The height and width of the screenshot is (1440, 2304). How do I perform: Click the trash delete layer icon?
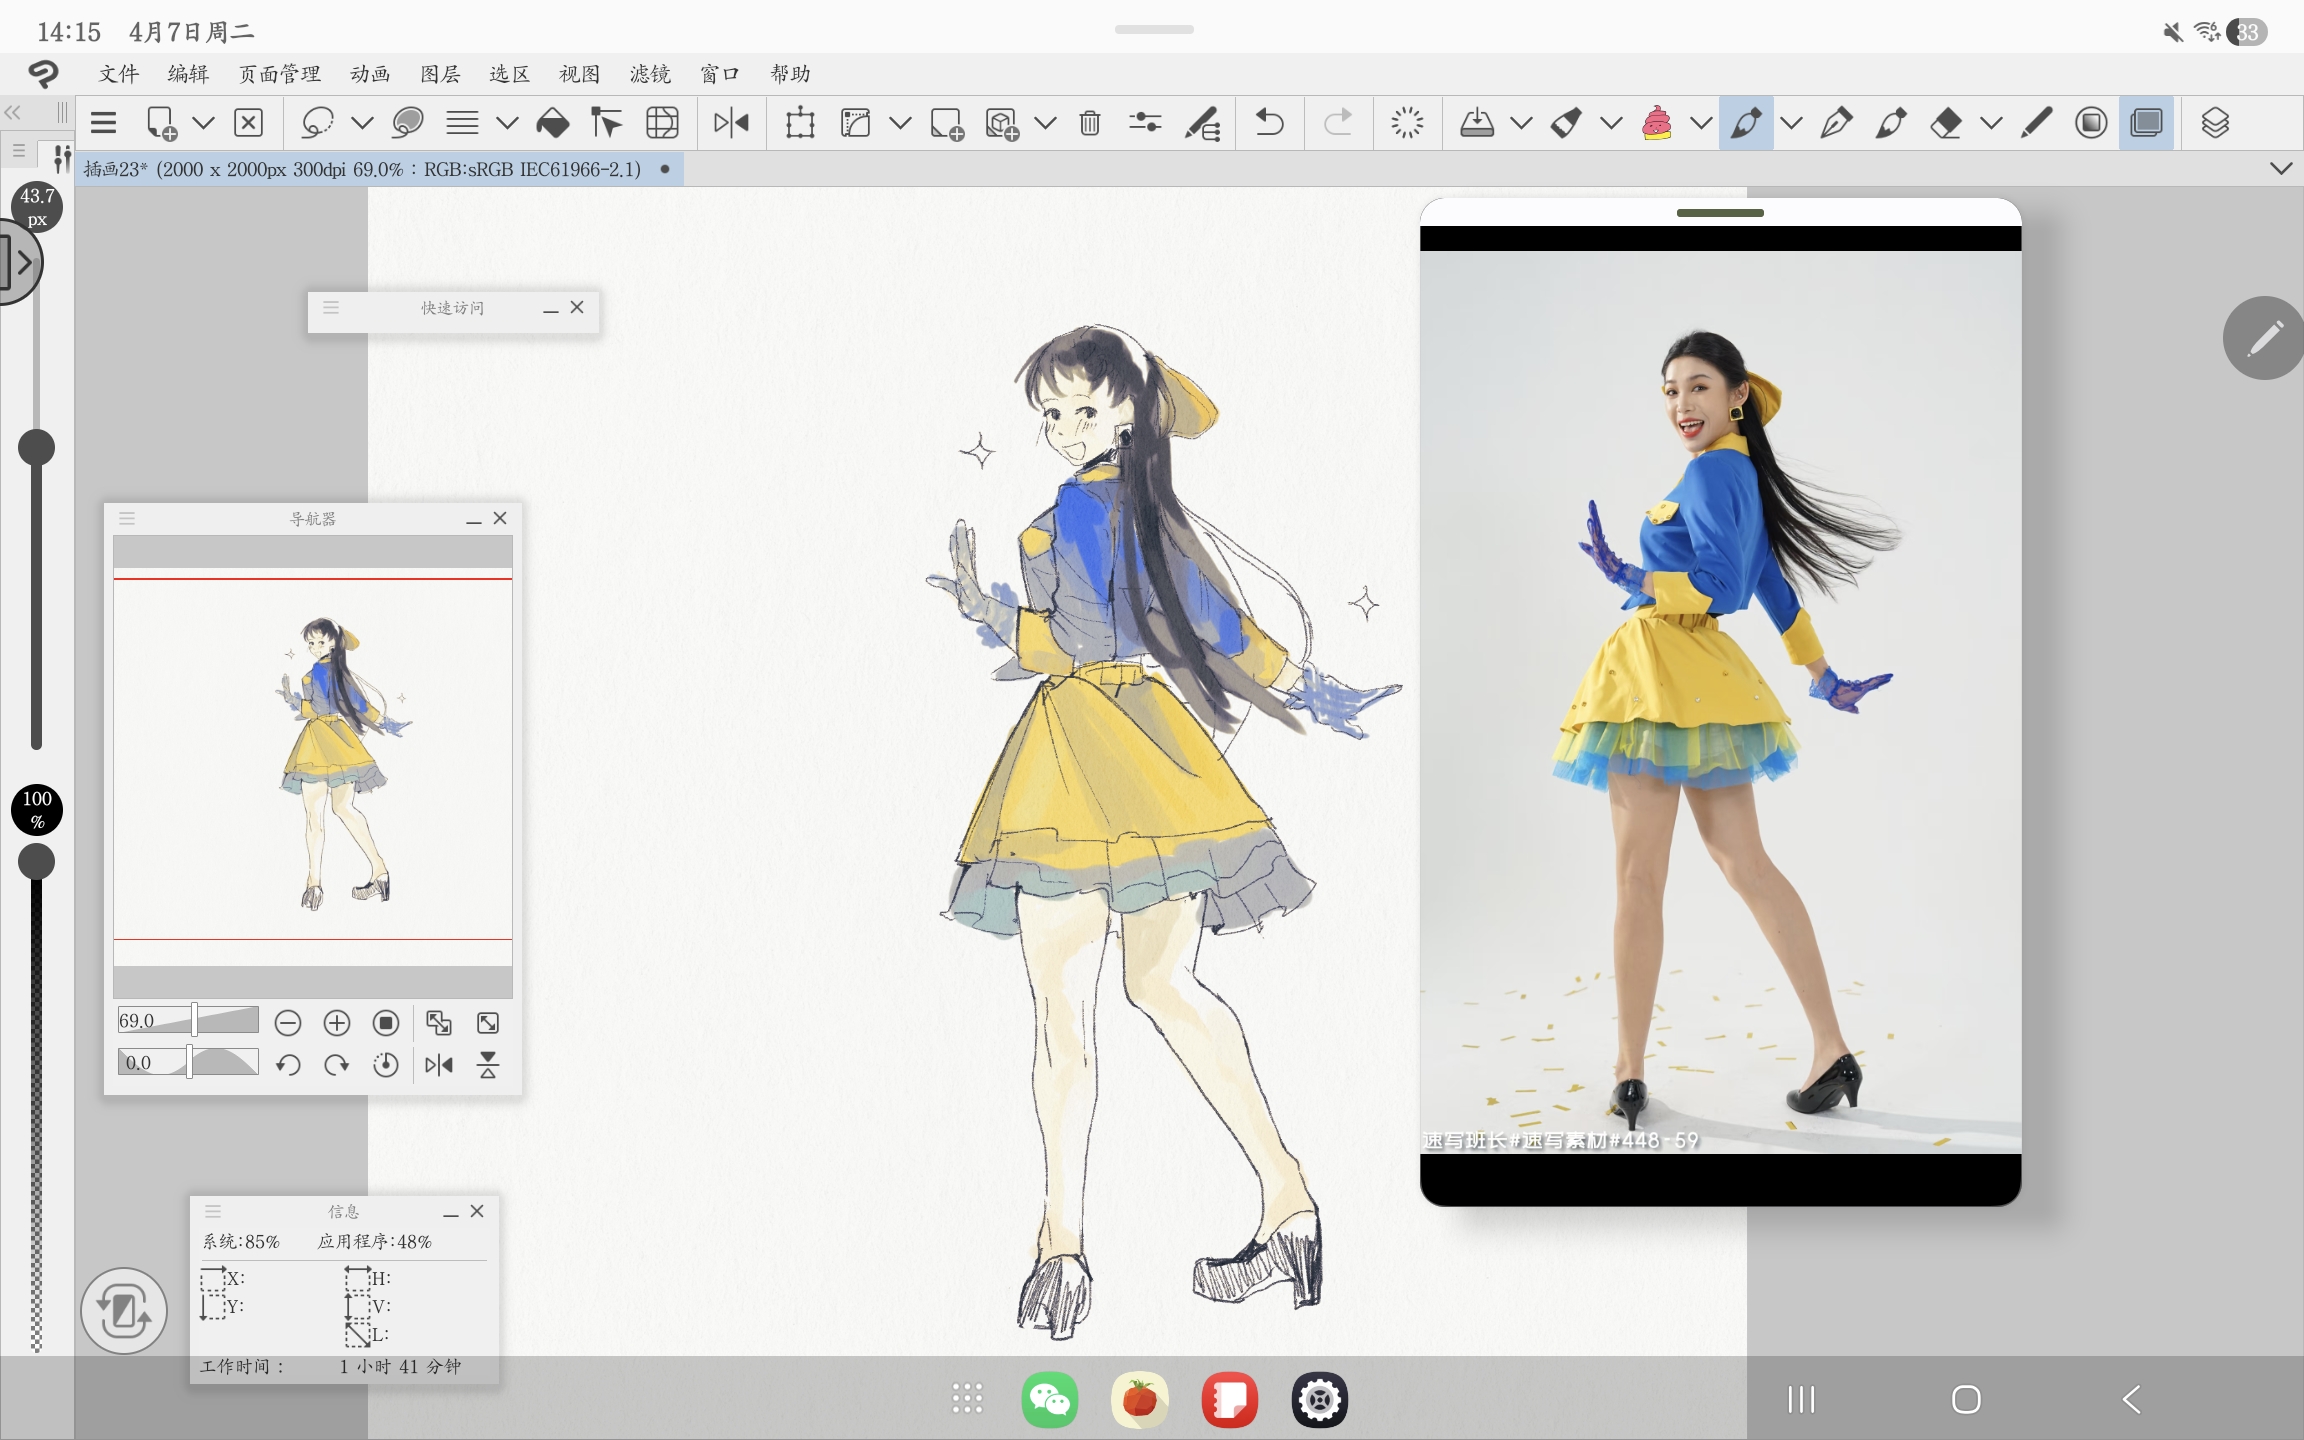click(x=1090, y=123)
